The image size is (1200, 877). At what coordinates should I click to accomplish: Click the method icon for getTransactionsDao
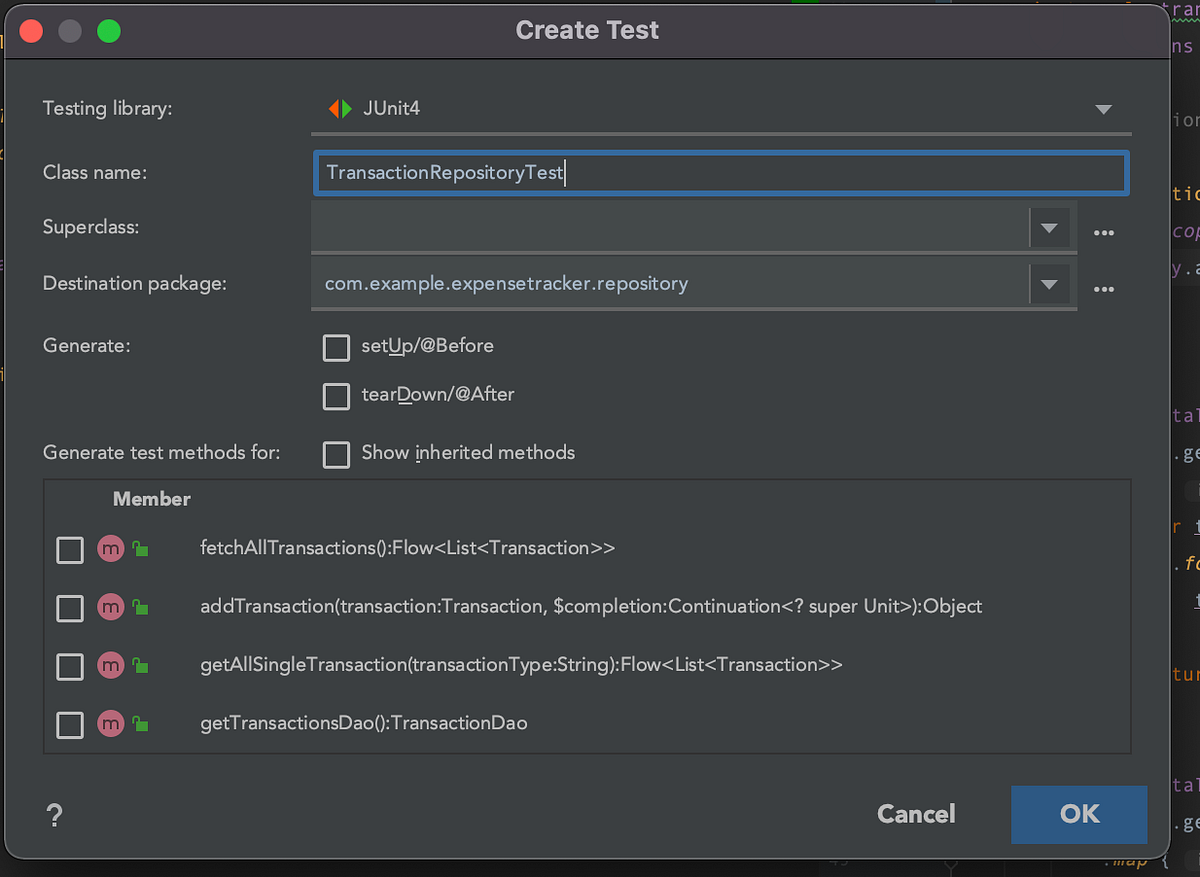[110, 724]
